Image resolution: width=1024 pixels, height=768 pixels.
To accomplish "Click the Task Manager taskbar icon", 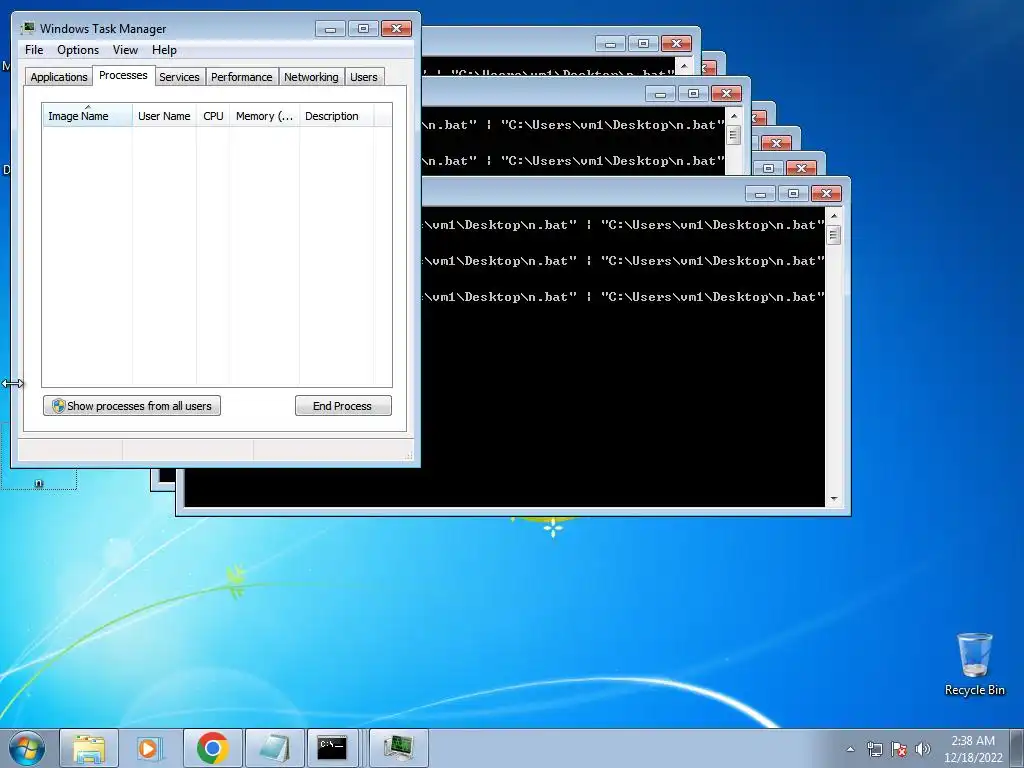I will point(398,748).
